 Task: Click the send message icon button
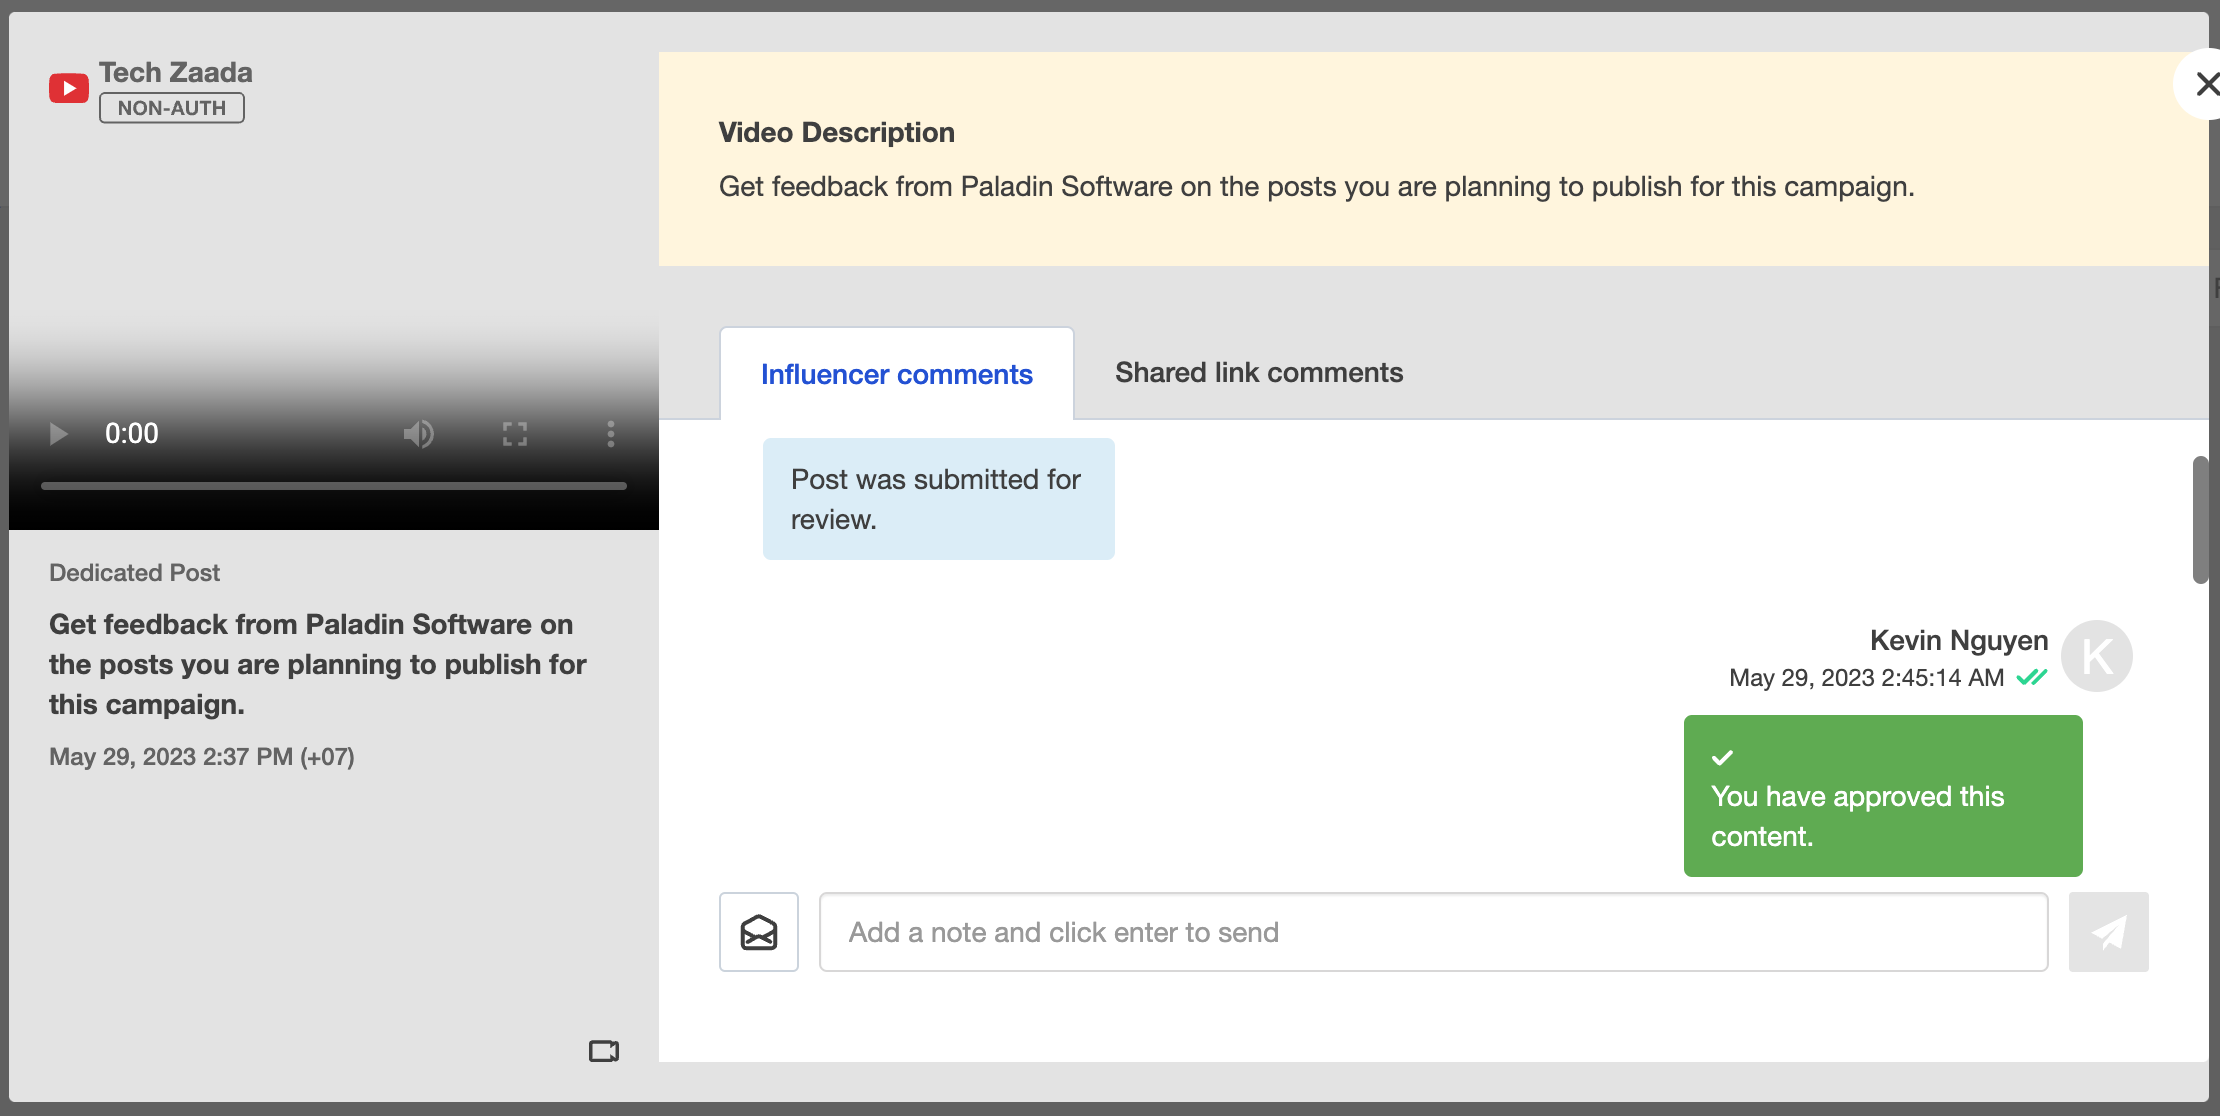tap(2110, 931)
